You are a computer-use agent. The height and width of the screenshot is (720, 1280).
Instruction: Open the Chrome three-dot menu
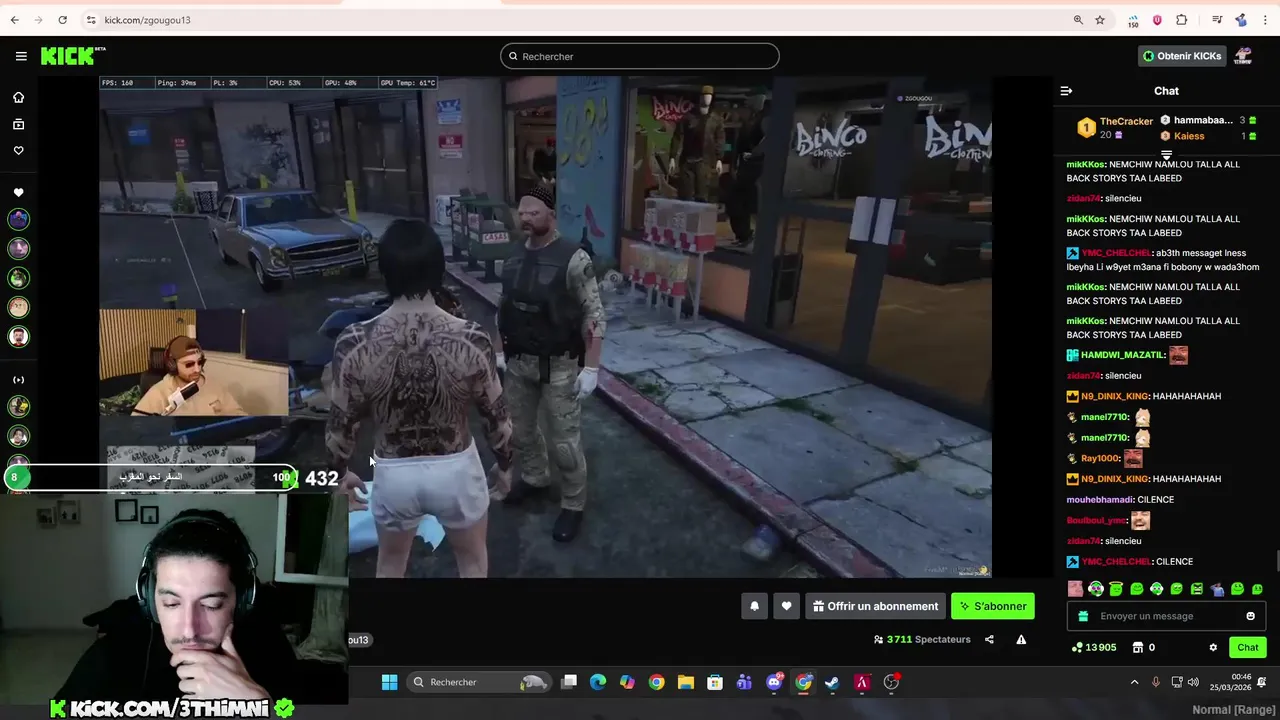point(1265,20)
